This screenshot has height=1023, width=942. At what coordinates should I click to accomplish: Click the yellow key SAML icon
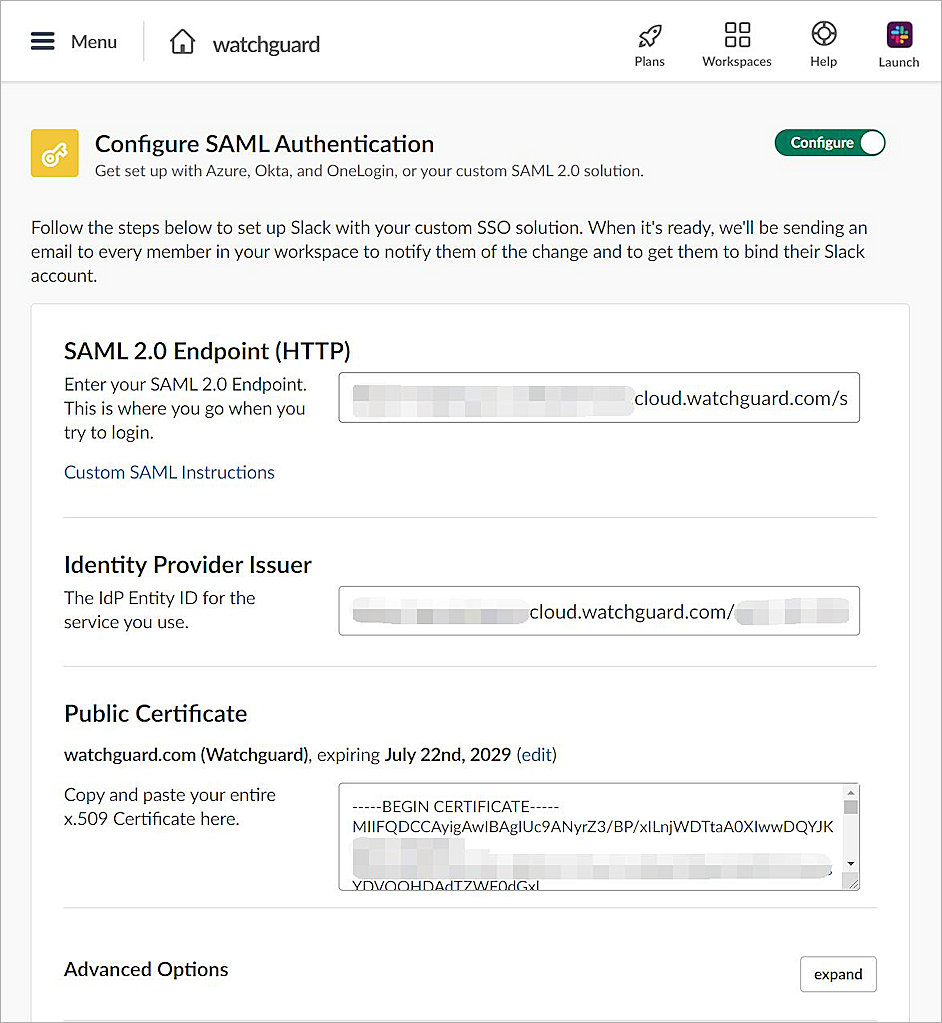(54, 153)
